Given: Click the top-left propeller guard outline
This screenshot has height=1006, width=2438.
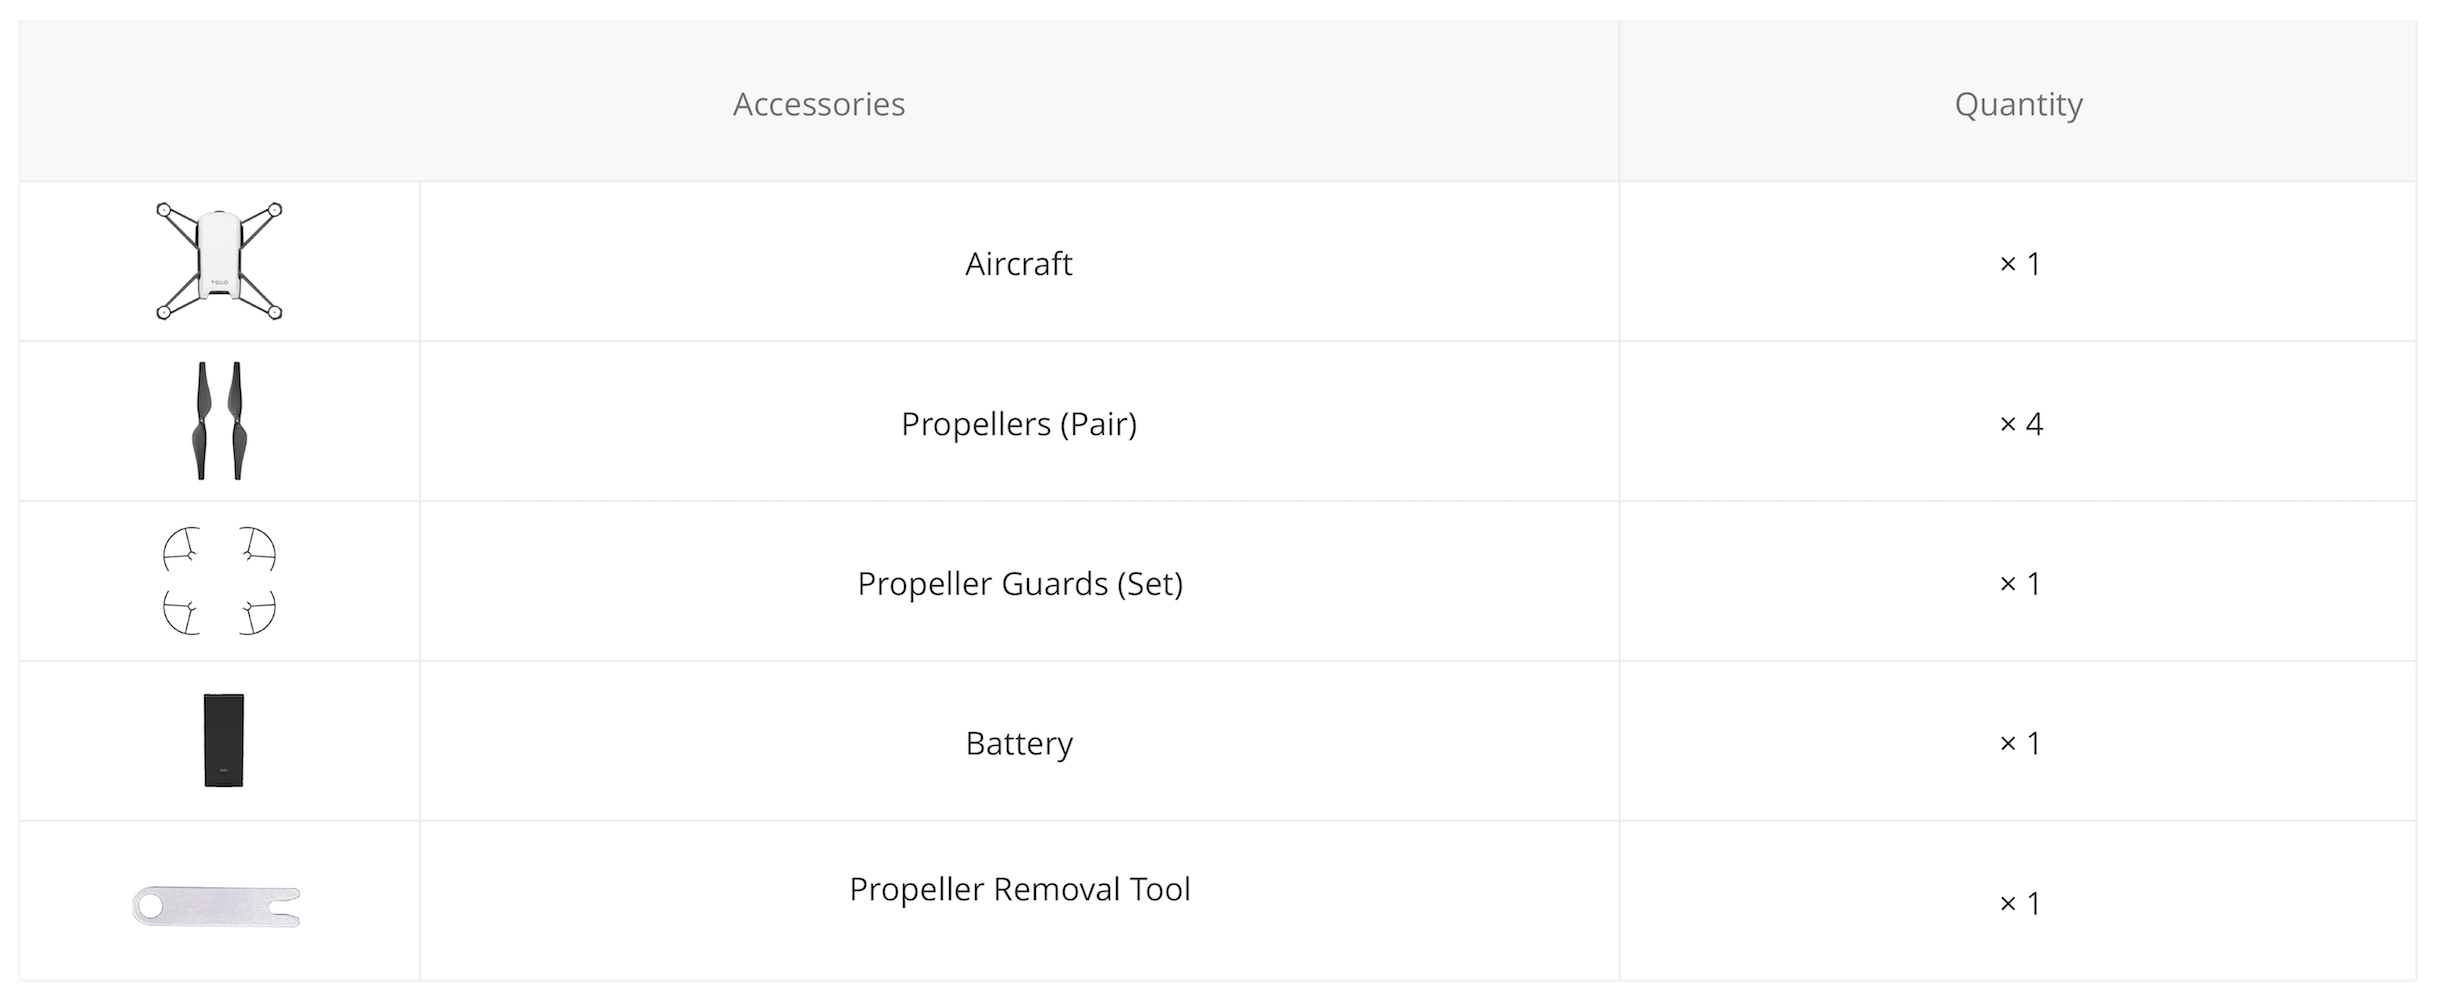Looking at the screenshot, I should point(182,549).
